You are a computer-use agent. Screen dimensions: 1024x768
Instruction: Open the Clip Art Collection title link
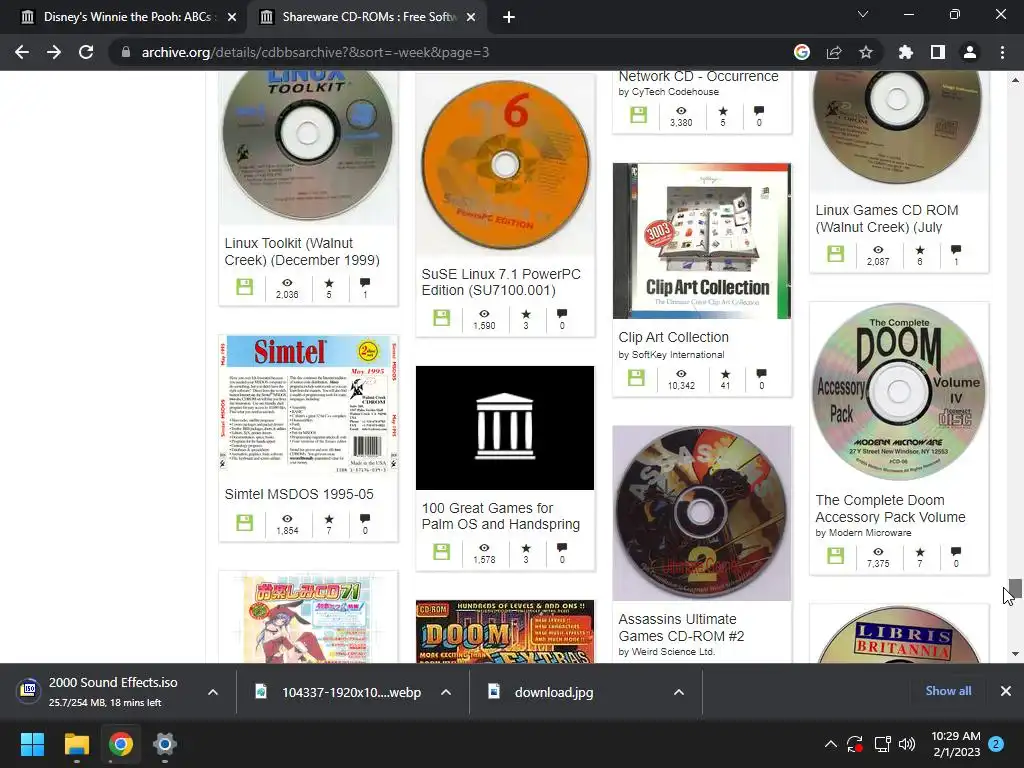pyautogui.click(x=673, y=337)
